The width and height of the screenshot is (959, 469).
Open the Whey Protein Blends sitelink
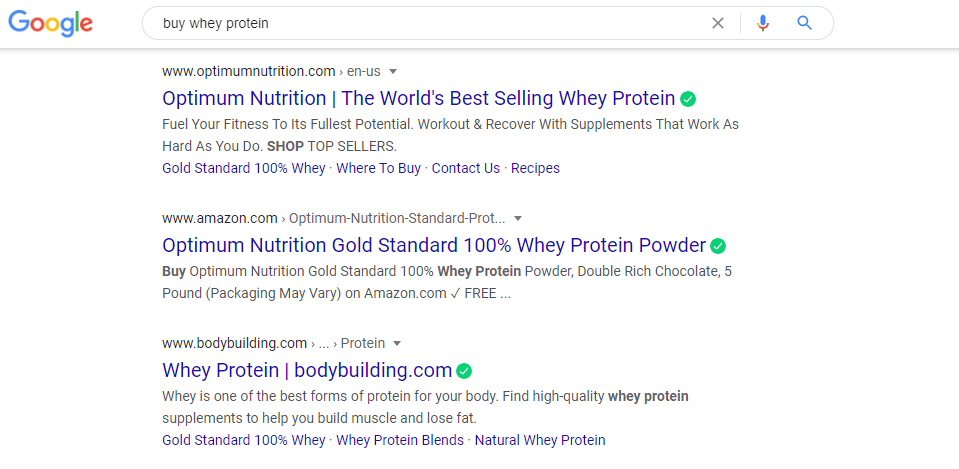(x=400, y=440)
